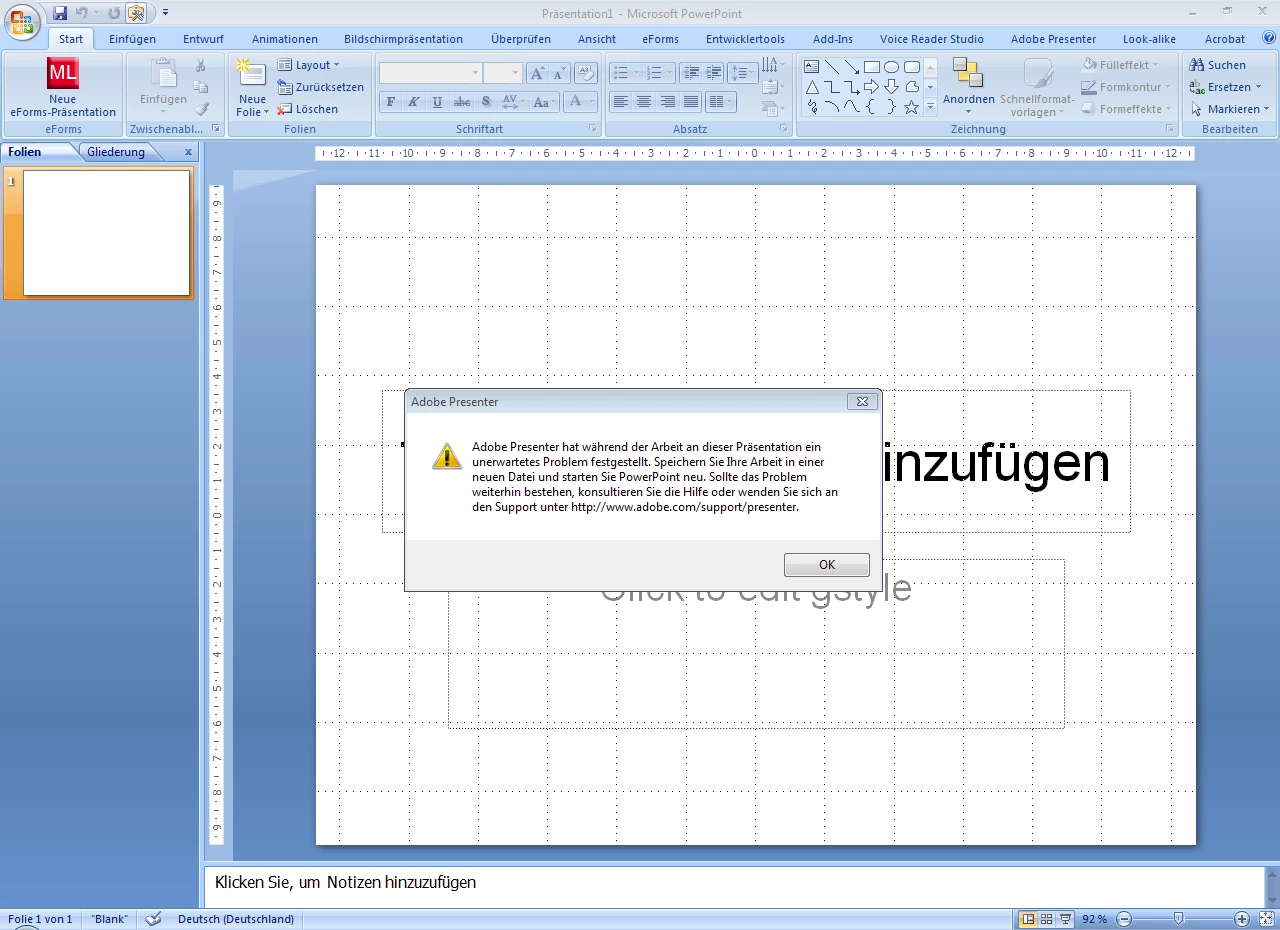Click Suchen to find text

tap(1218, 65)
